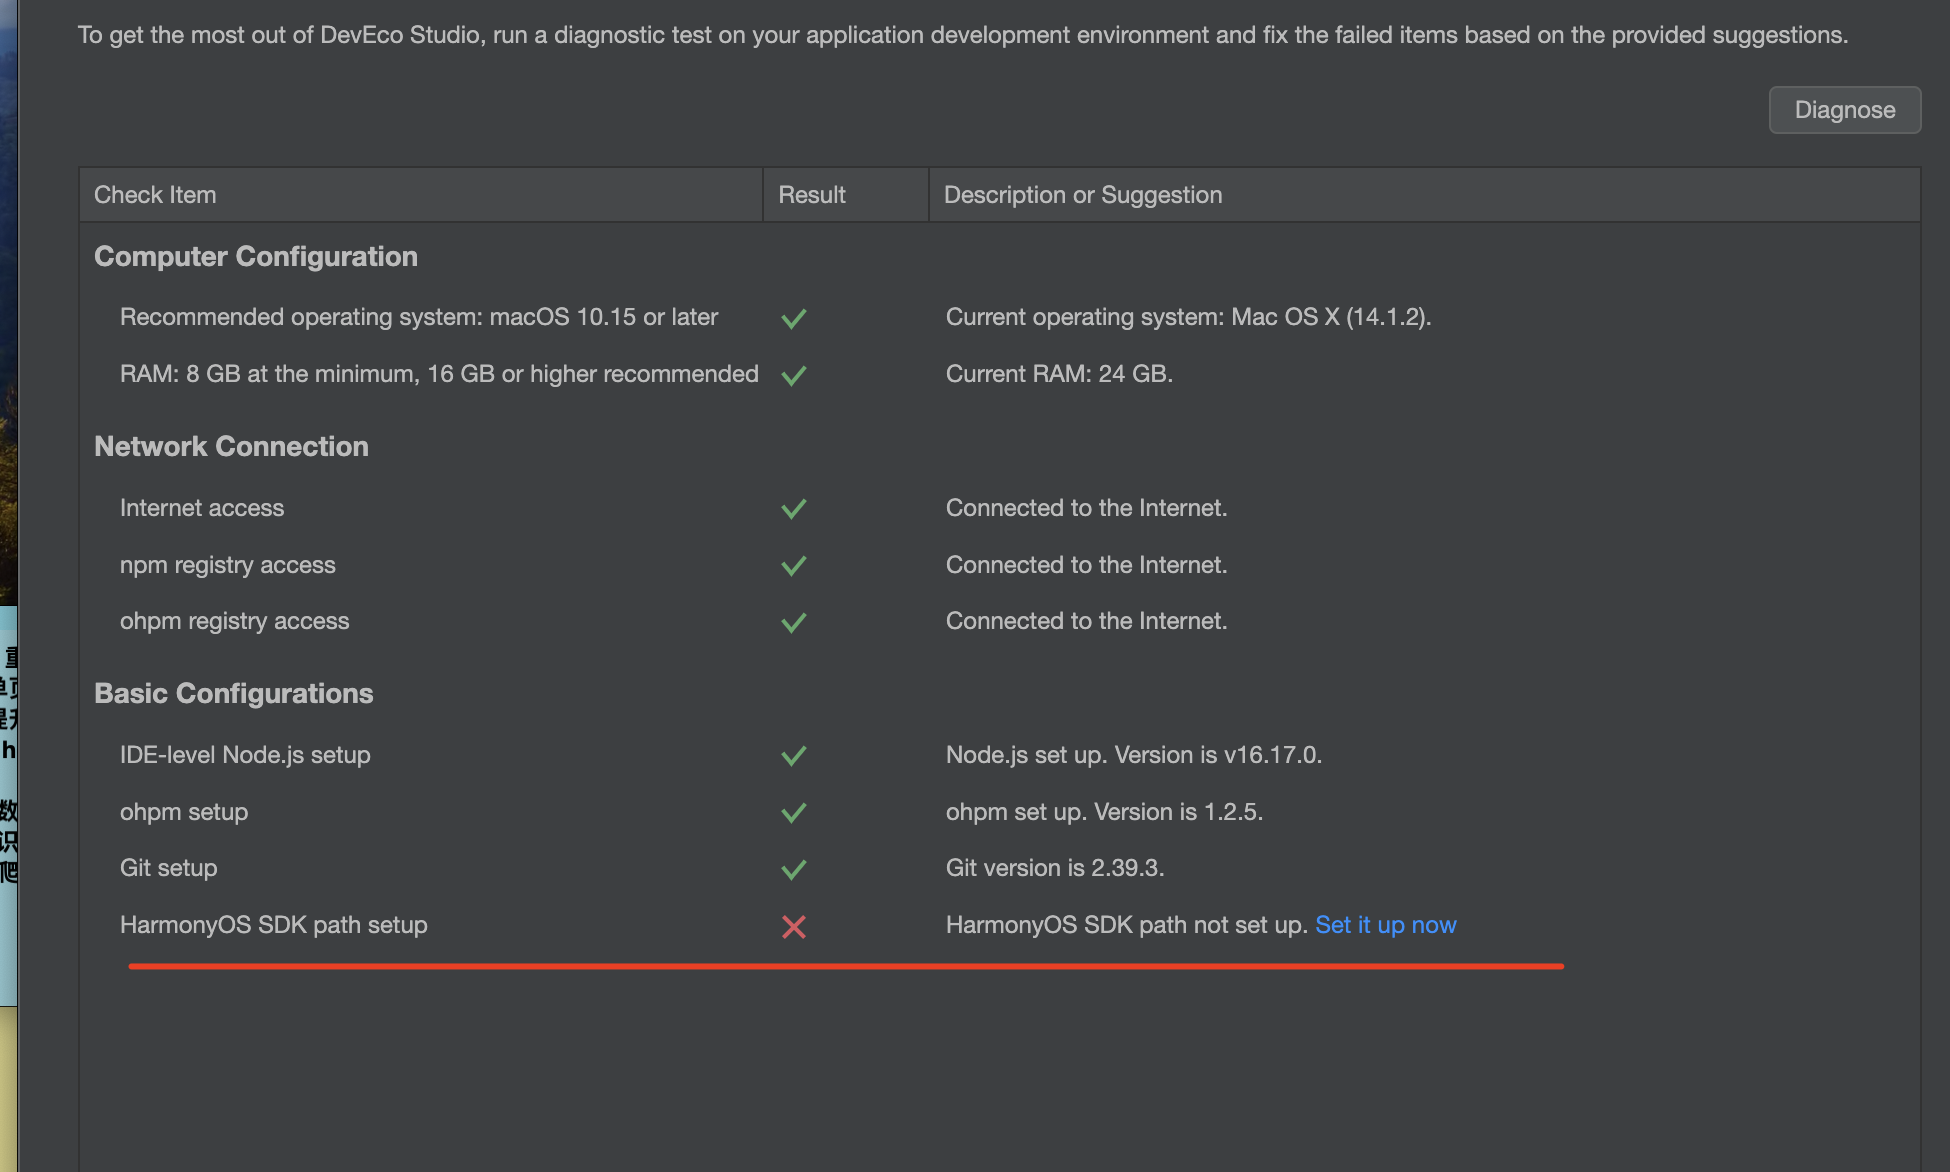Click the Diagnose button
Screen dimensions: 1950x1172
(1844, 110)
